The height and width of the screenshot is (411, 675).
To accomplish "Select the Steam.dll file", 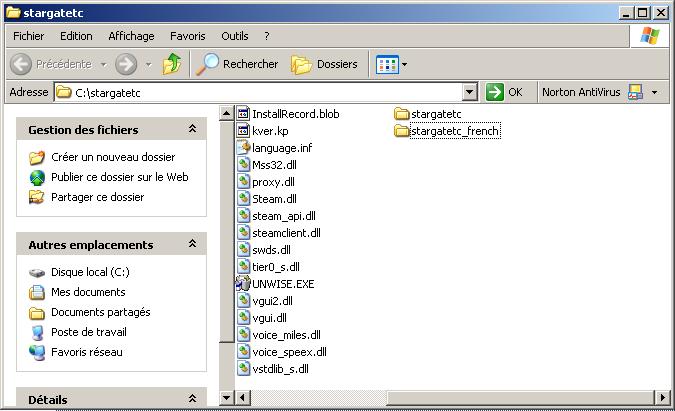I will (x=273, y=199).
